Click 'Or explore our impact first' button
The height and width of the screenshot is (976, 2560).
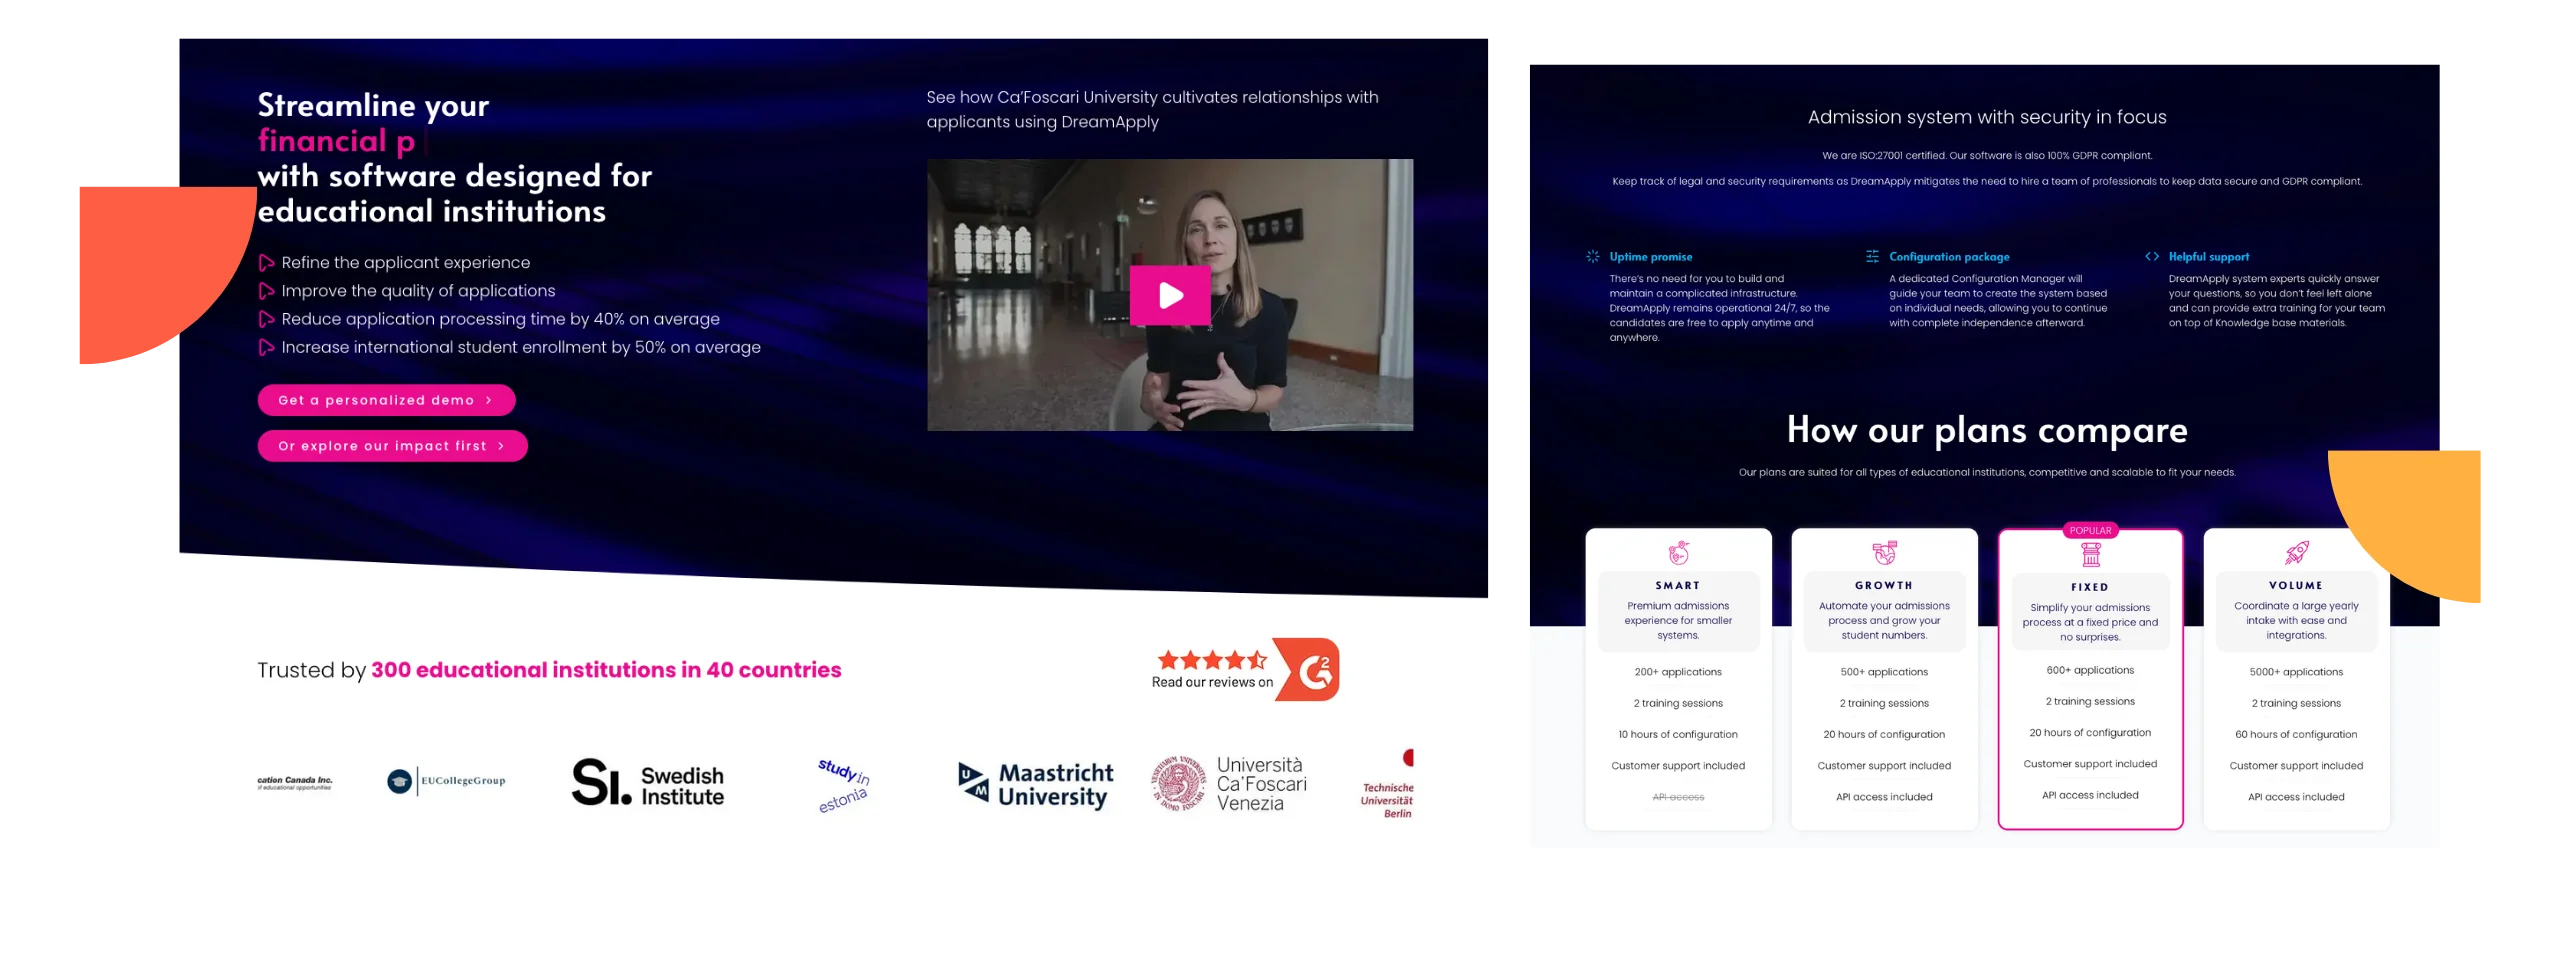392,446
